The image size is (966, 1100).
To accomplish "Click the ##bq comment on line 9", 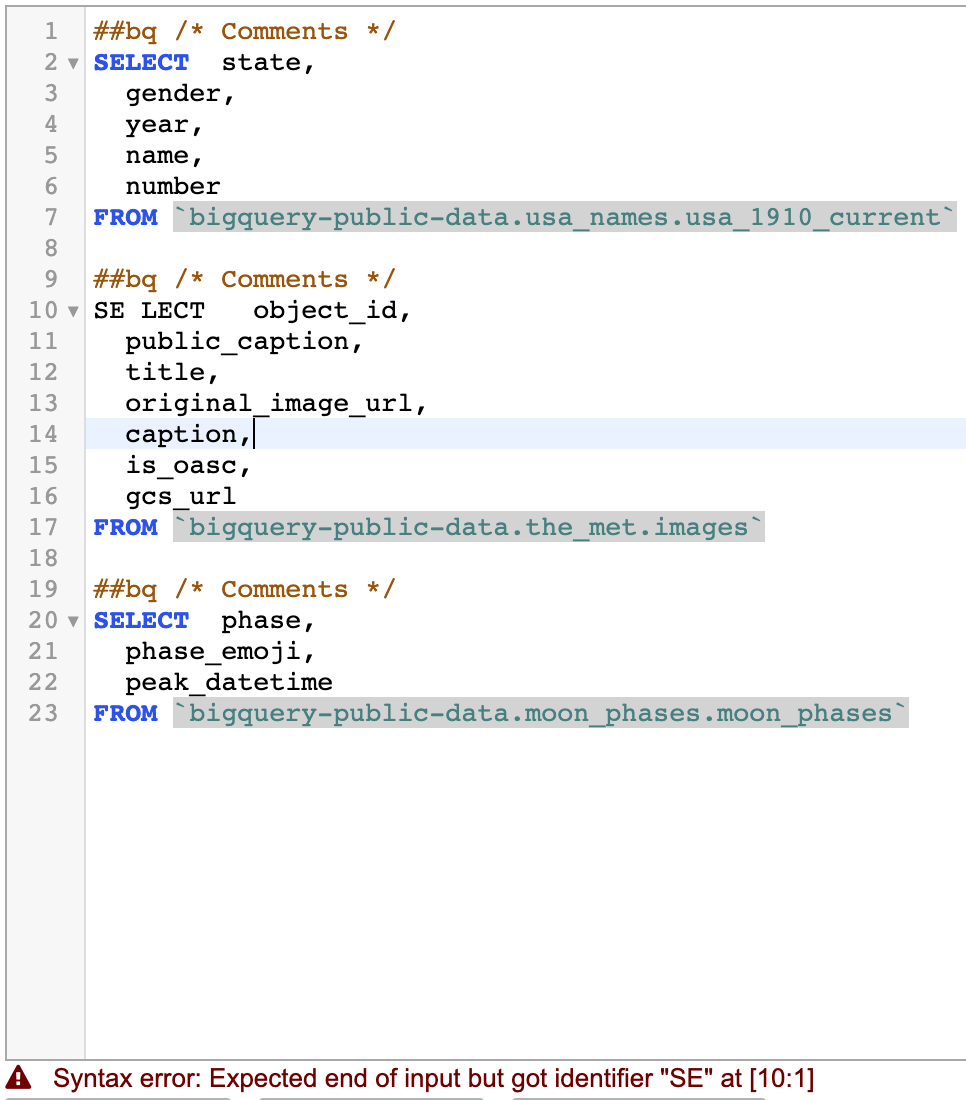I will 245,279.
